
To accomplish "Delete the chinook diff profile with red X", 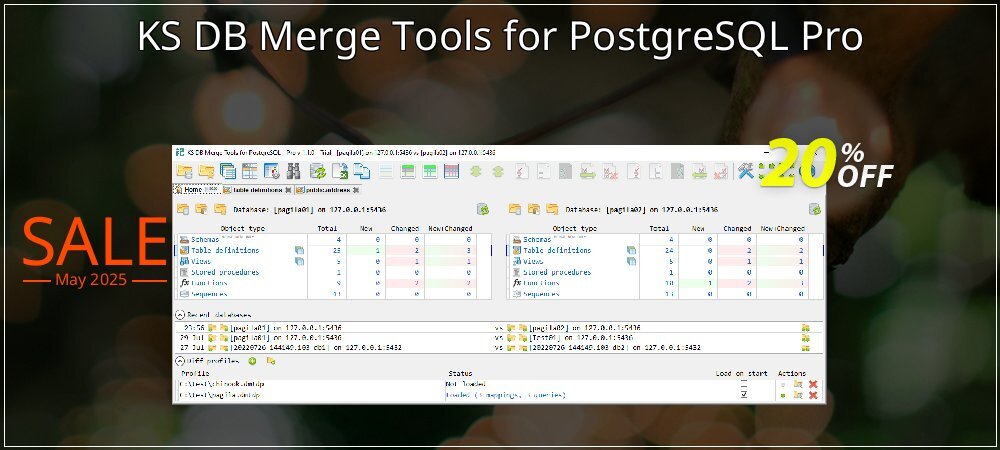I will [813, 384].
